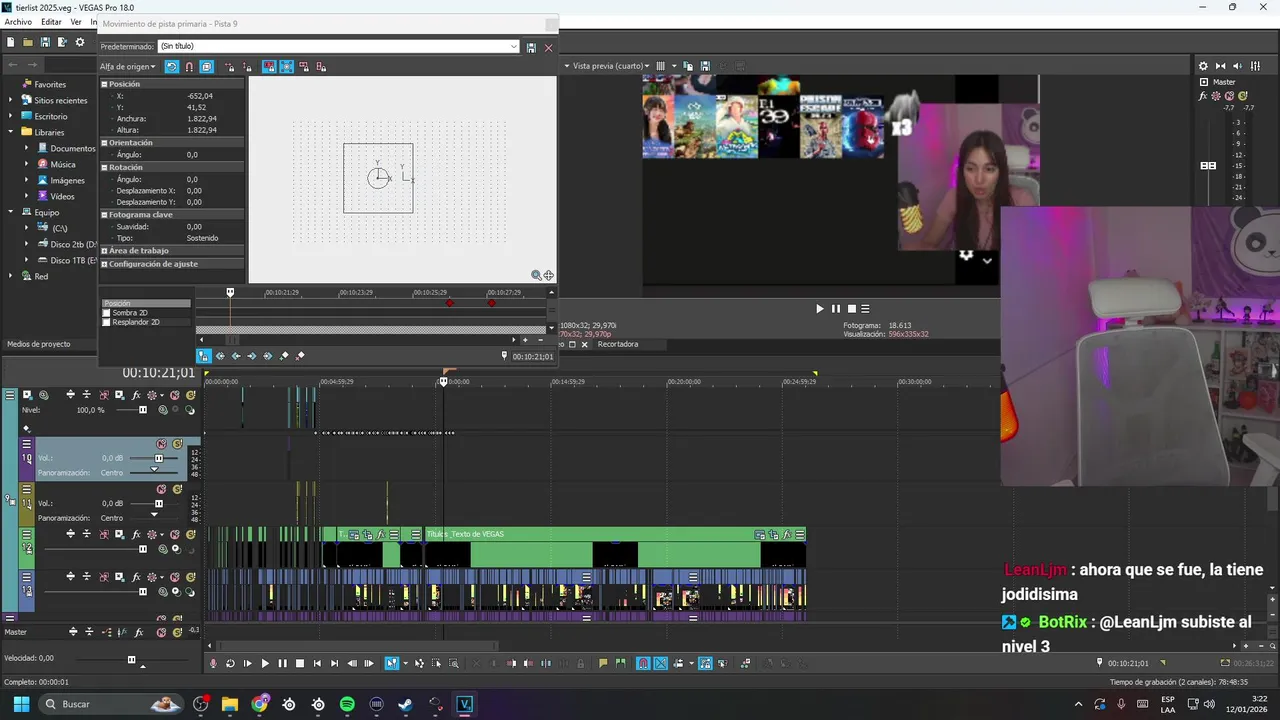Stop the main timeline playback
The height and width of the screenshot is (720, 1280).
pos(300,664)
